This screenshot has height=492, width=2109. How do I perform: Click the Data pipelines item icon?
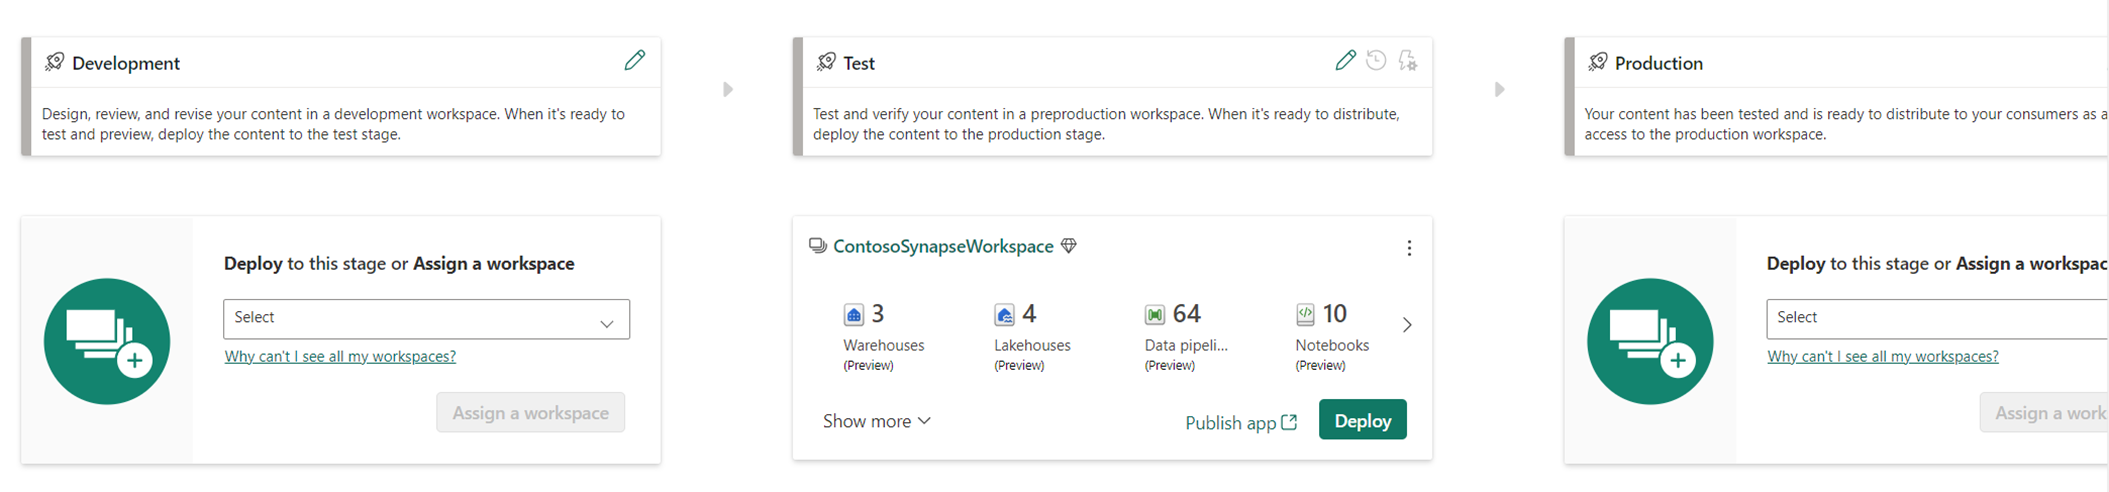1155,315
